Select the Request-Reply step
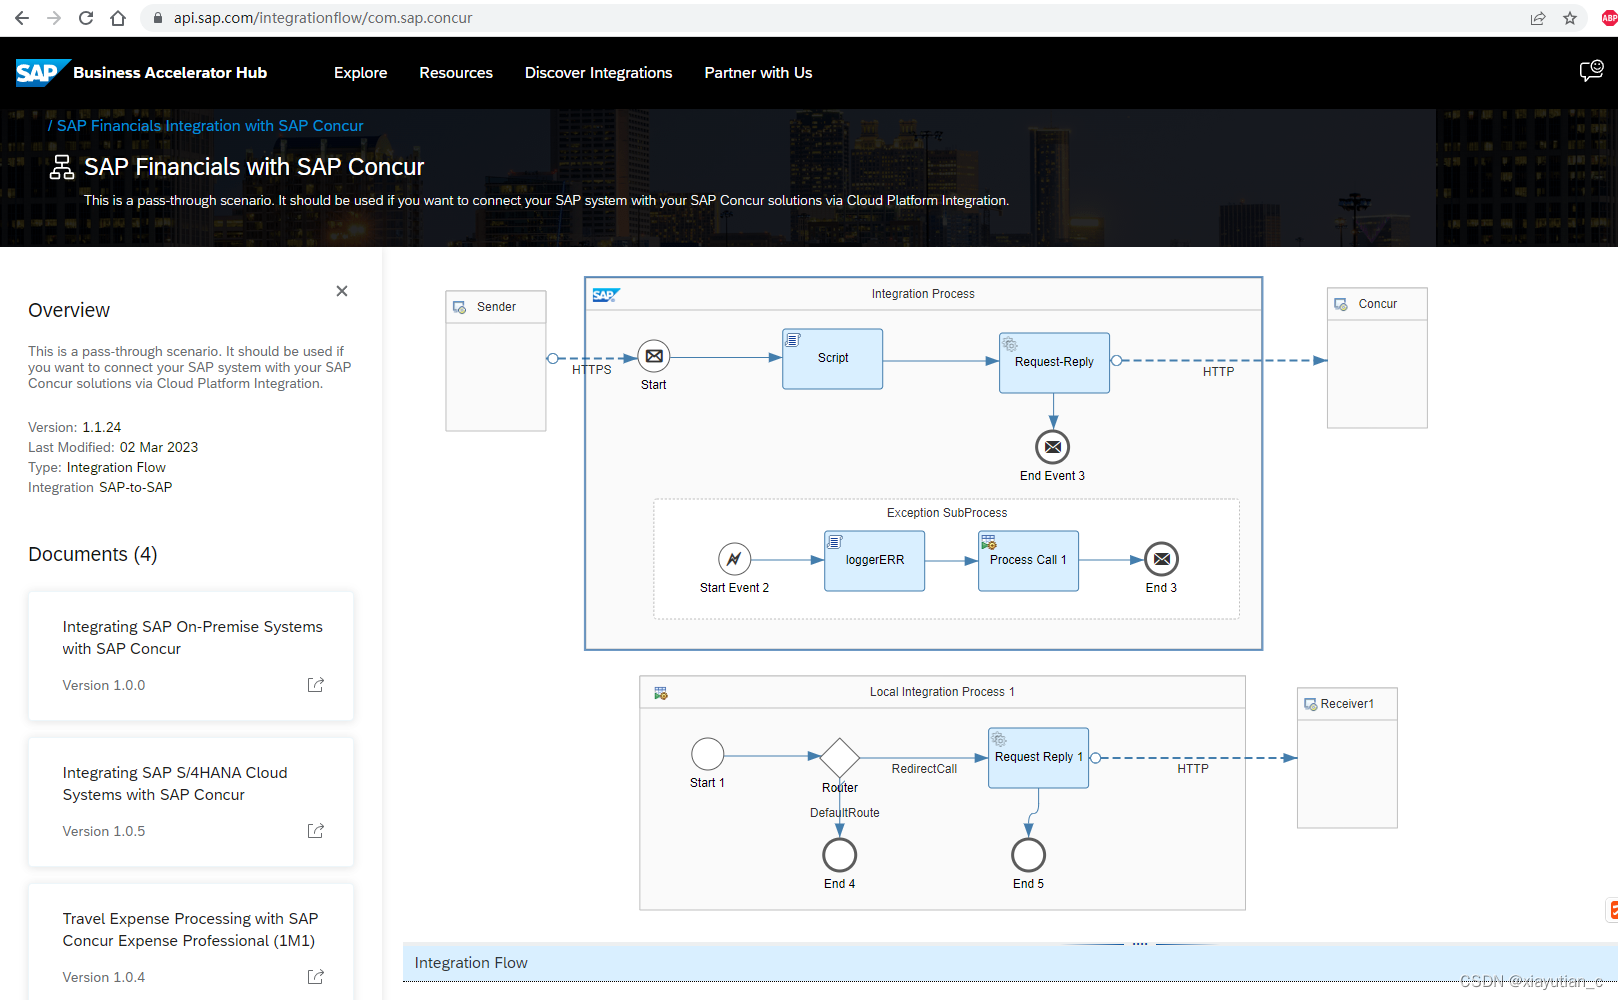 1054,363
